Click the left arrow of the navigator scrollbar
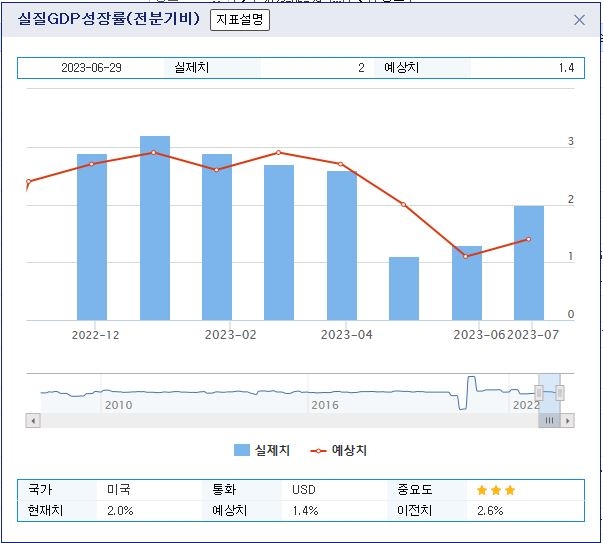603x543 pixels. point(33,420)
